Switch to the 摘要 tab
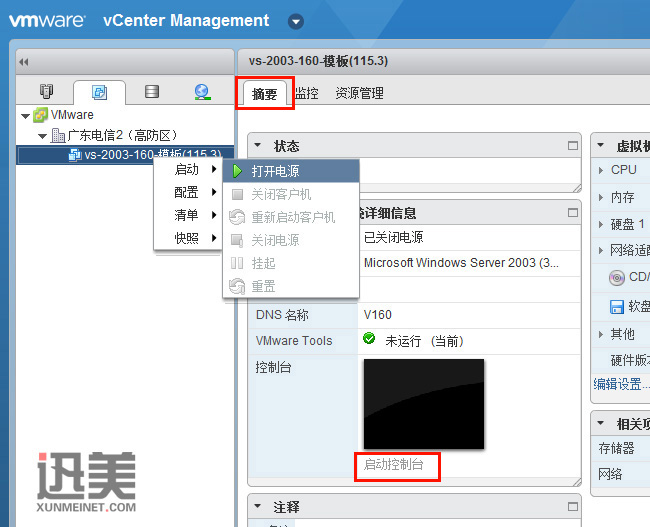Viewport: 650px width, 527px height. (x=264, y=94)
